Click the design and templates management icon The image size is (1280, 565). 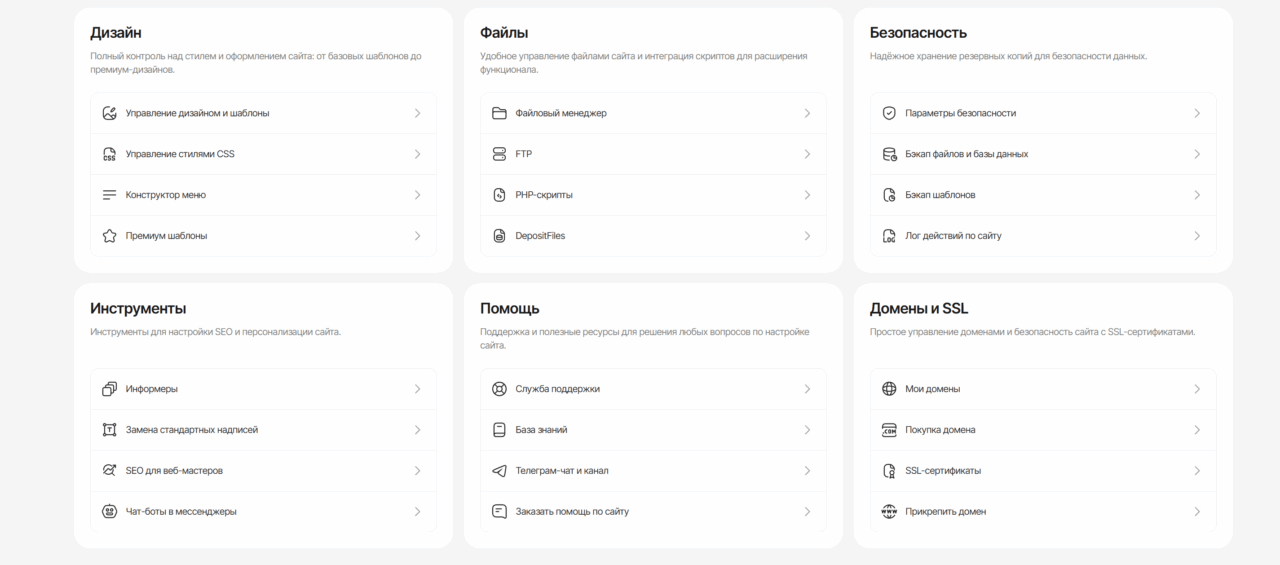coord(110,113)
